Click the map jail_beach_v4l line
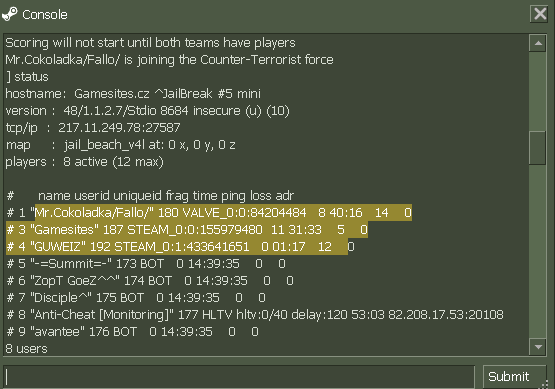555x389 pixels. (120, 145)
